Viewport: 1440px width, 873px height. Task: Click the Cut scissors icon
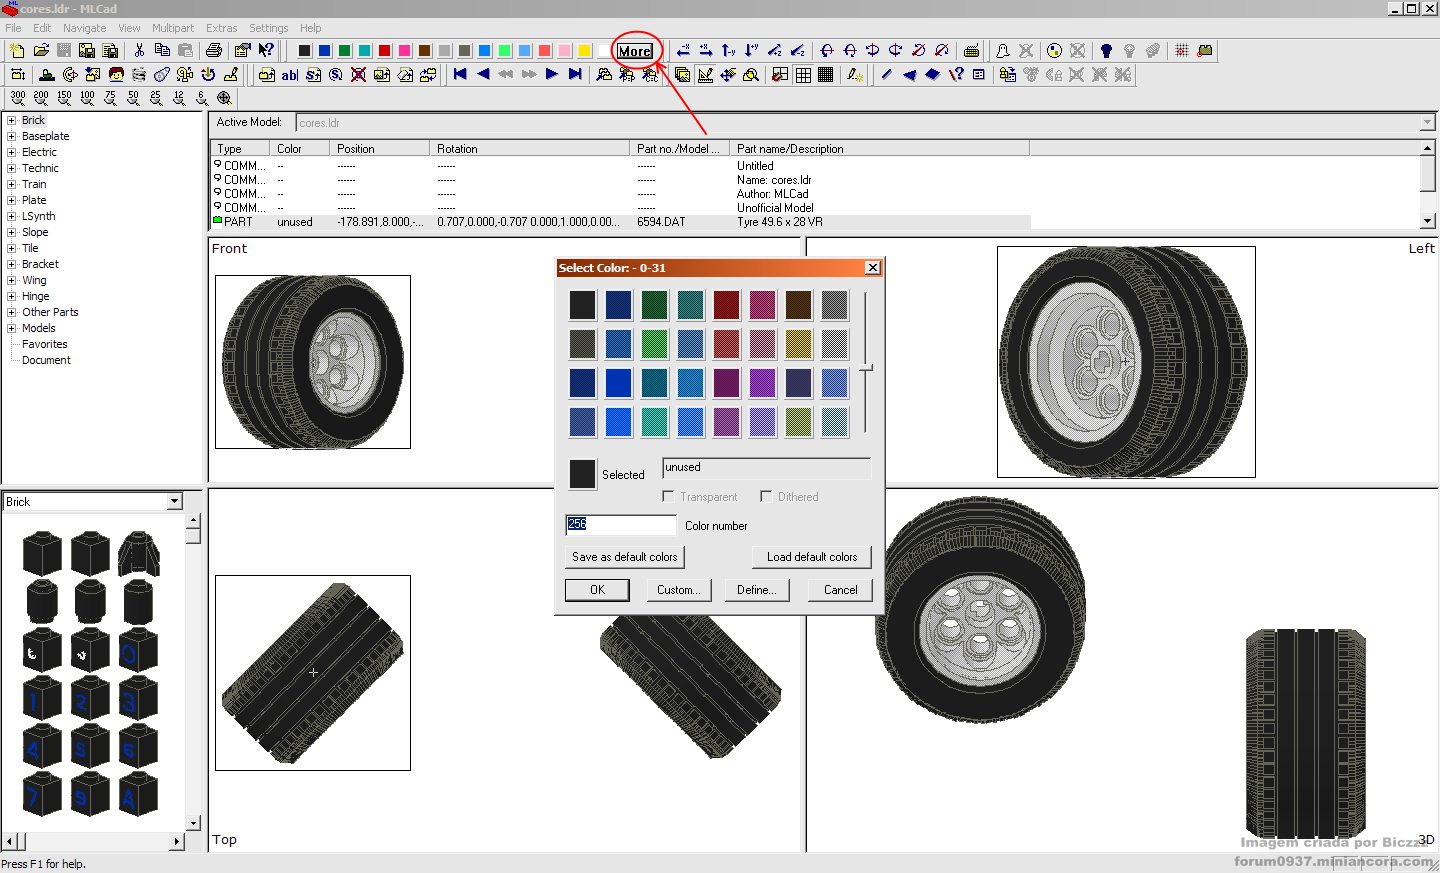click(x=139, y=50)
